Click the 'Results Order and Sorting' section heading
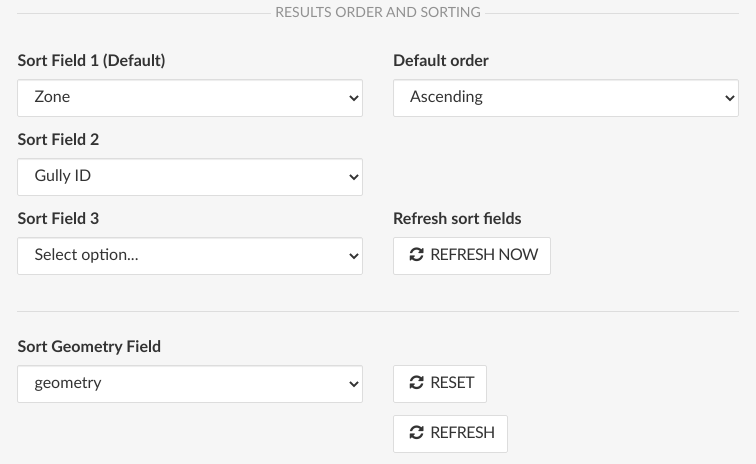Viewport: 756px width, 464px height. [378, 13]
